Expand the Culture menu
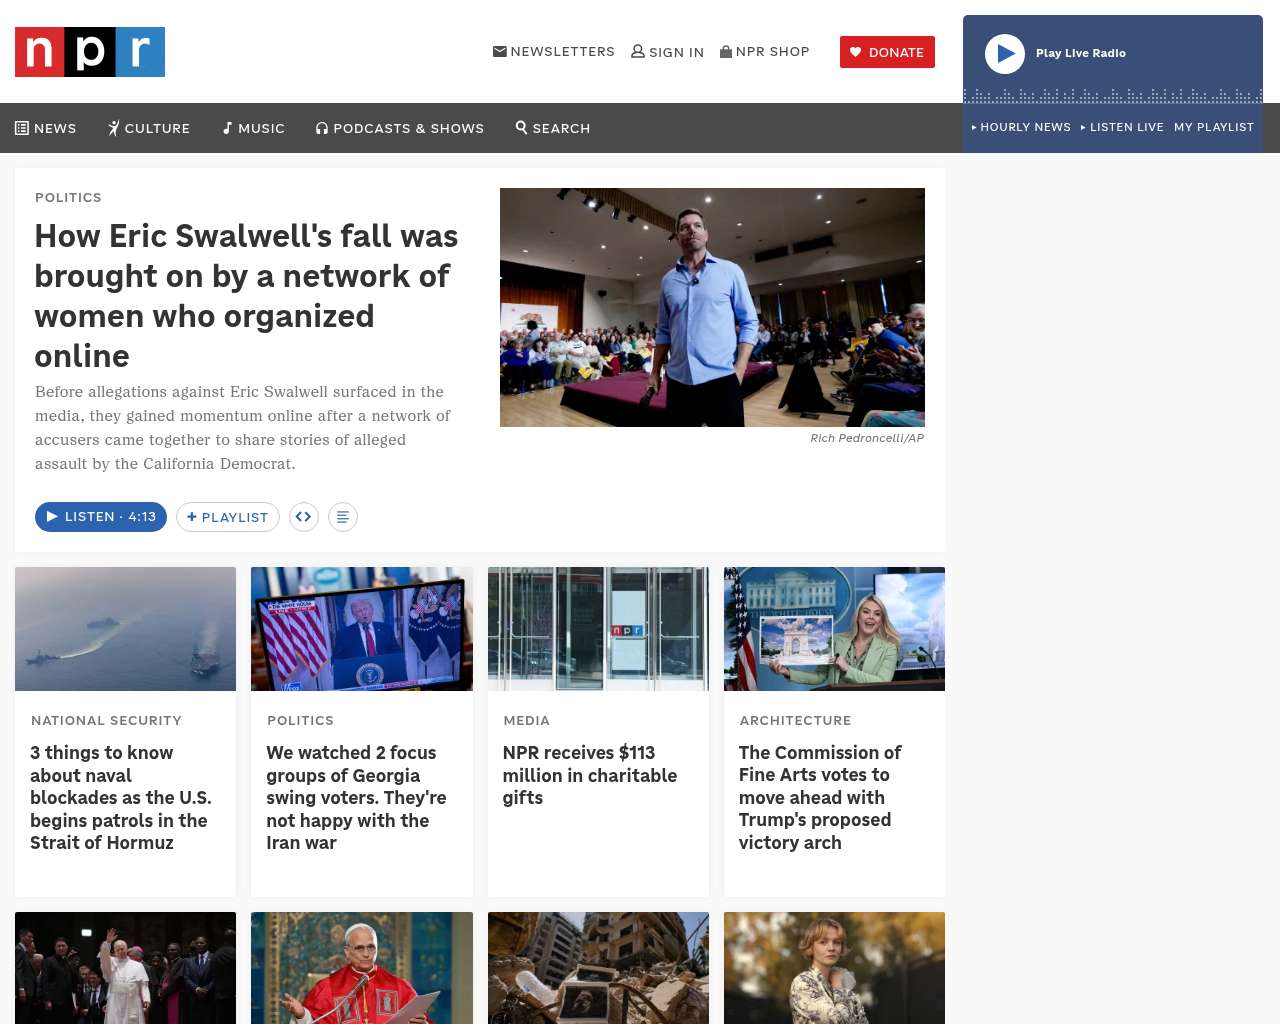 [x=149, y=128]
